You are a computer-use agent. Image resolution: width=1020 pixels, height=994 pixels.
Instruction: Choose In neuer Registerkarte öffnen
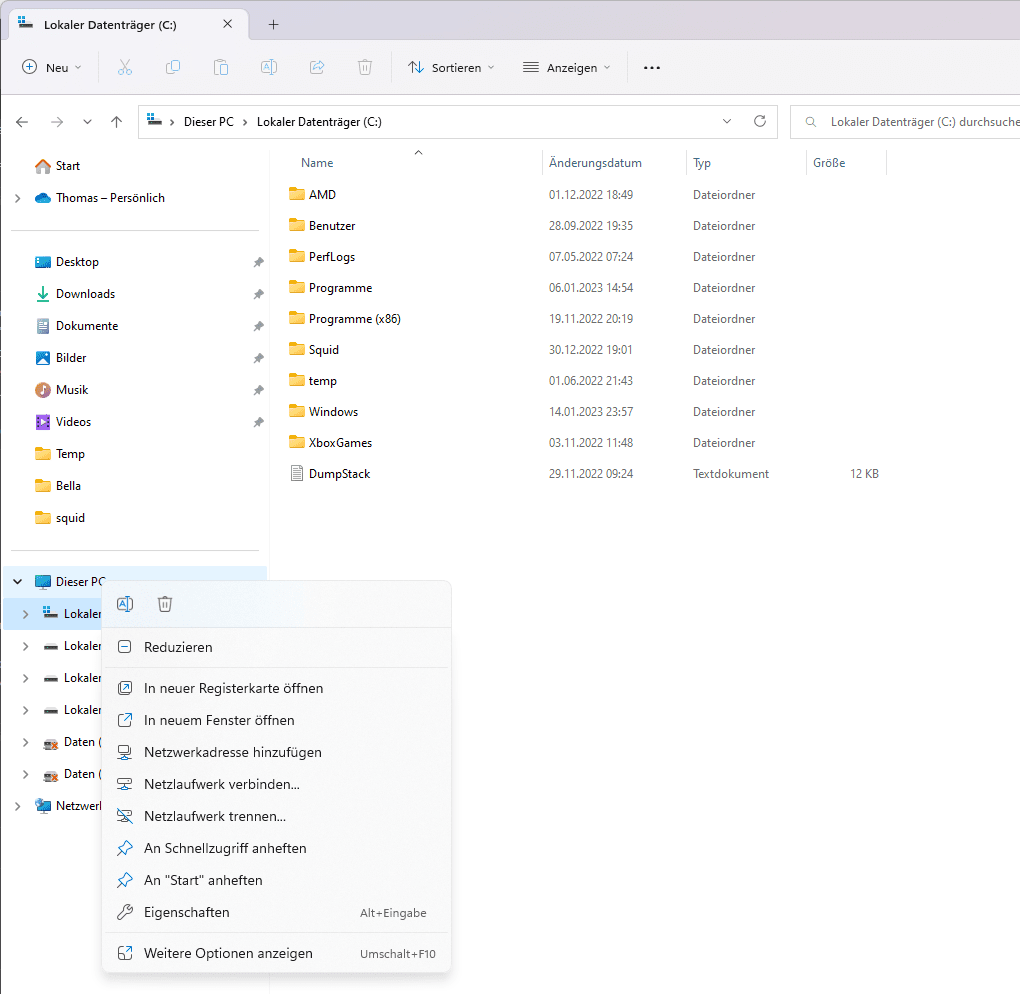click(x=276, y=688)
